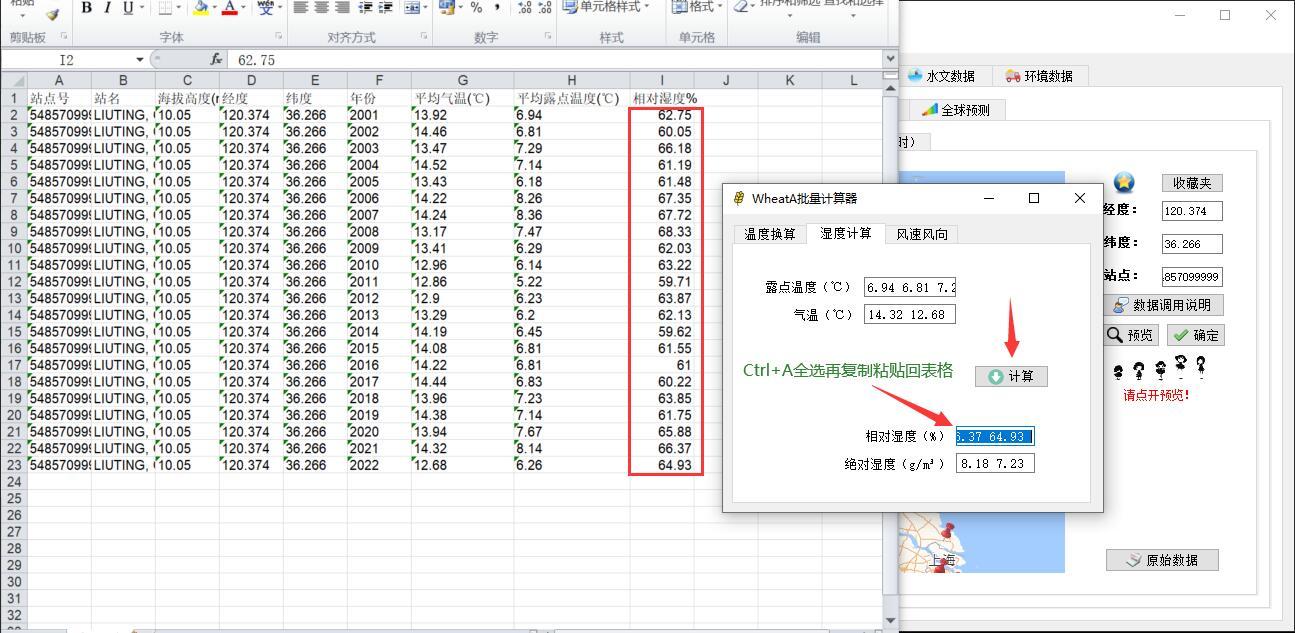Click the 站点 input field

[x=1192, y=277]
